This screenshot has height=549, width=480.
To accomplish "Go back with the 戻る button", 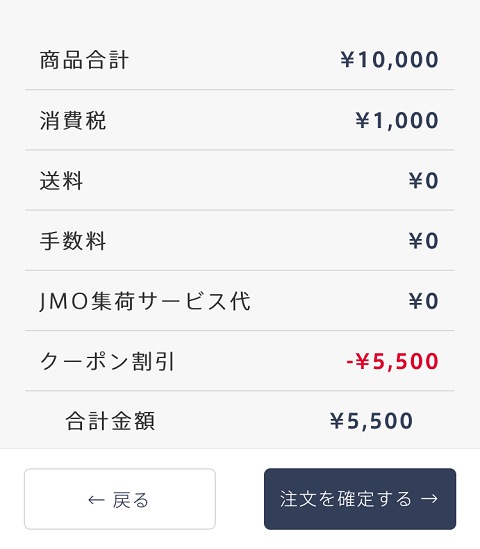I will 120,499.
